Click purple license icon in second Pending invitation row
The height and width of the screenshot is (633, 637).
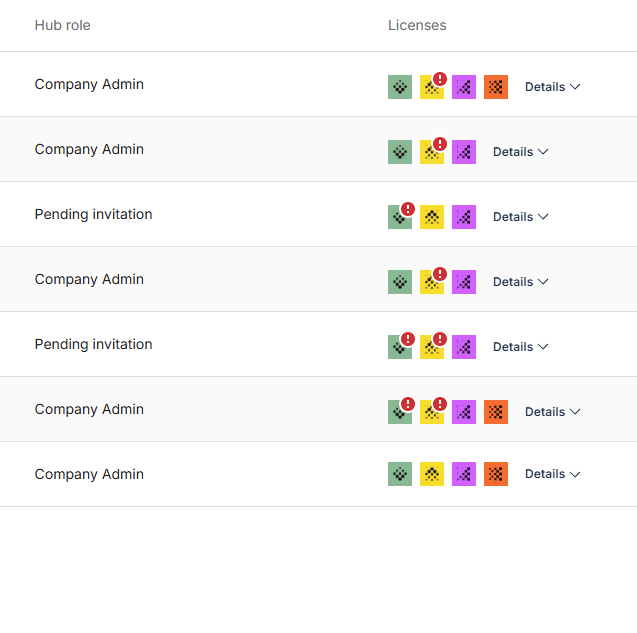pyautogui.click(x=464, y=347)
